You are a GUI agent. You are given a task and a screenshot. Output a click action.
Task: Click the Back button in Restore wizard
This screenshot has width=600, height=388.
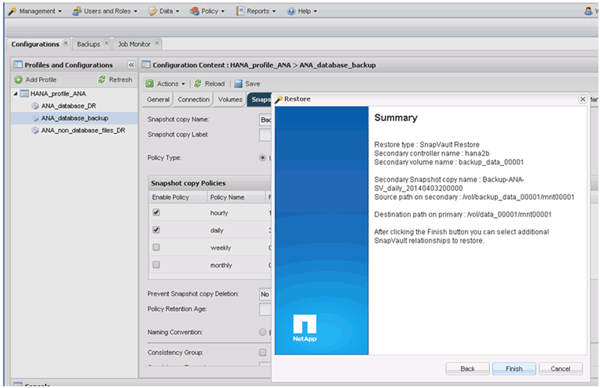tap(467, 368)
